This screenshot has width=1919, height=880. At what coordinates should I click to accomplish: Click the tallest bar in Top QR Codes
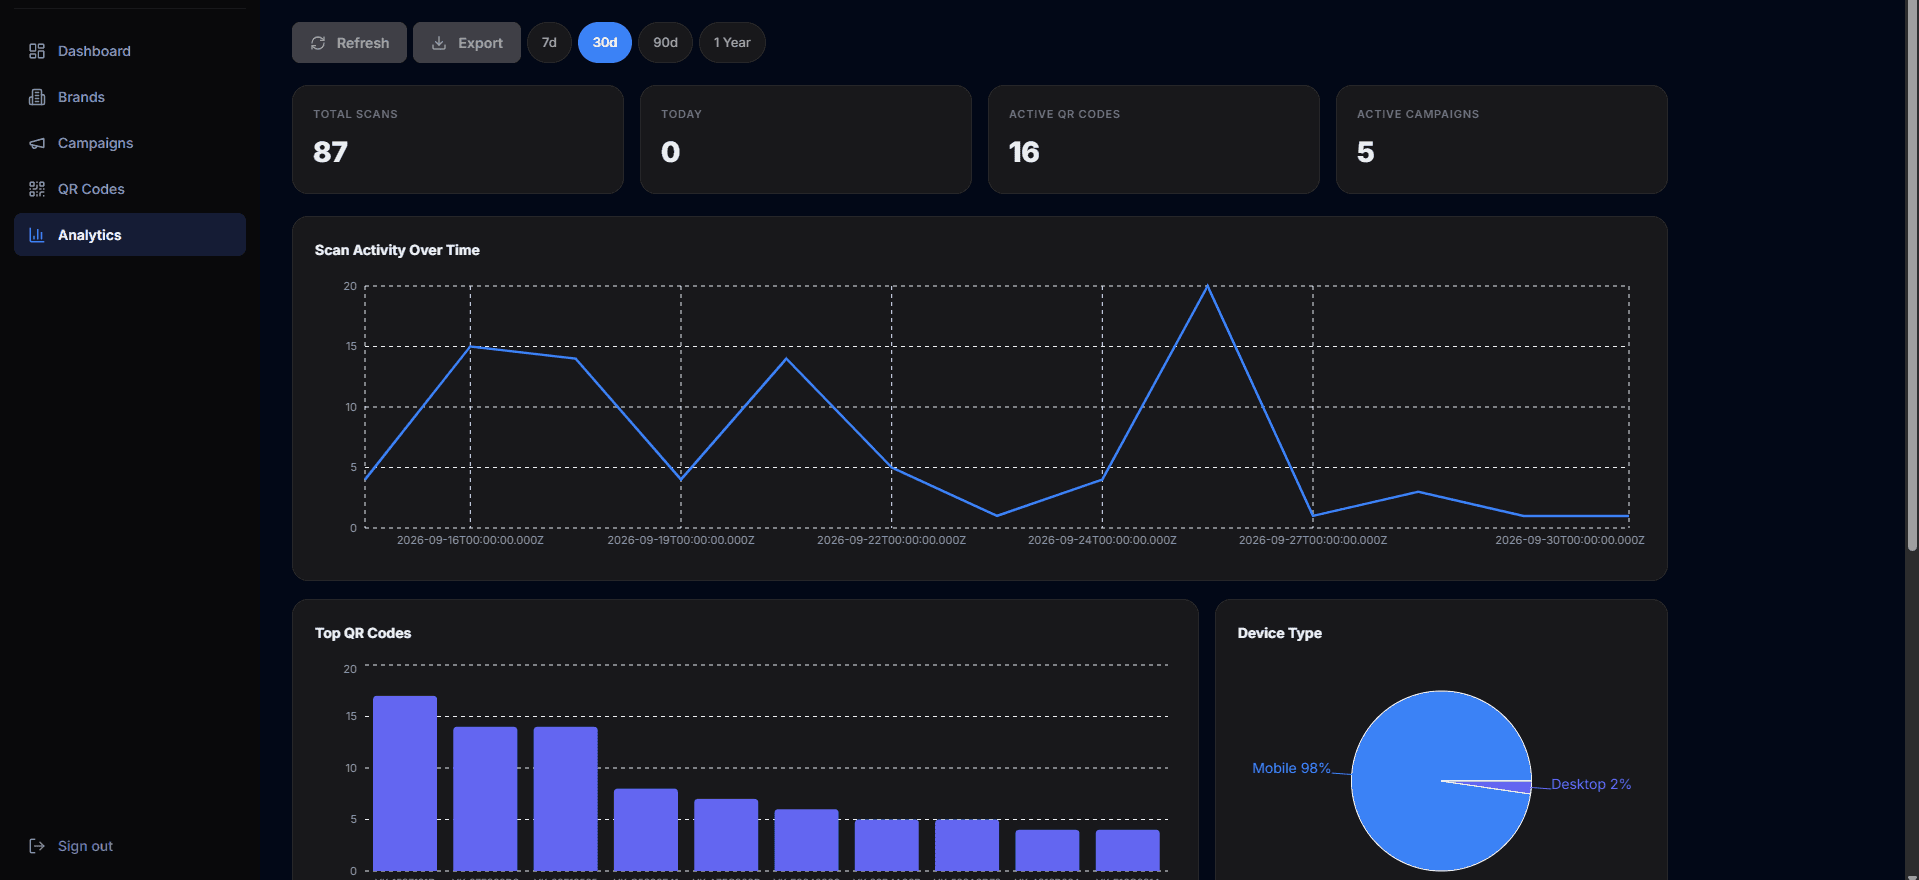[x=405, y=783]
